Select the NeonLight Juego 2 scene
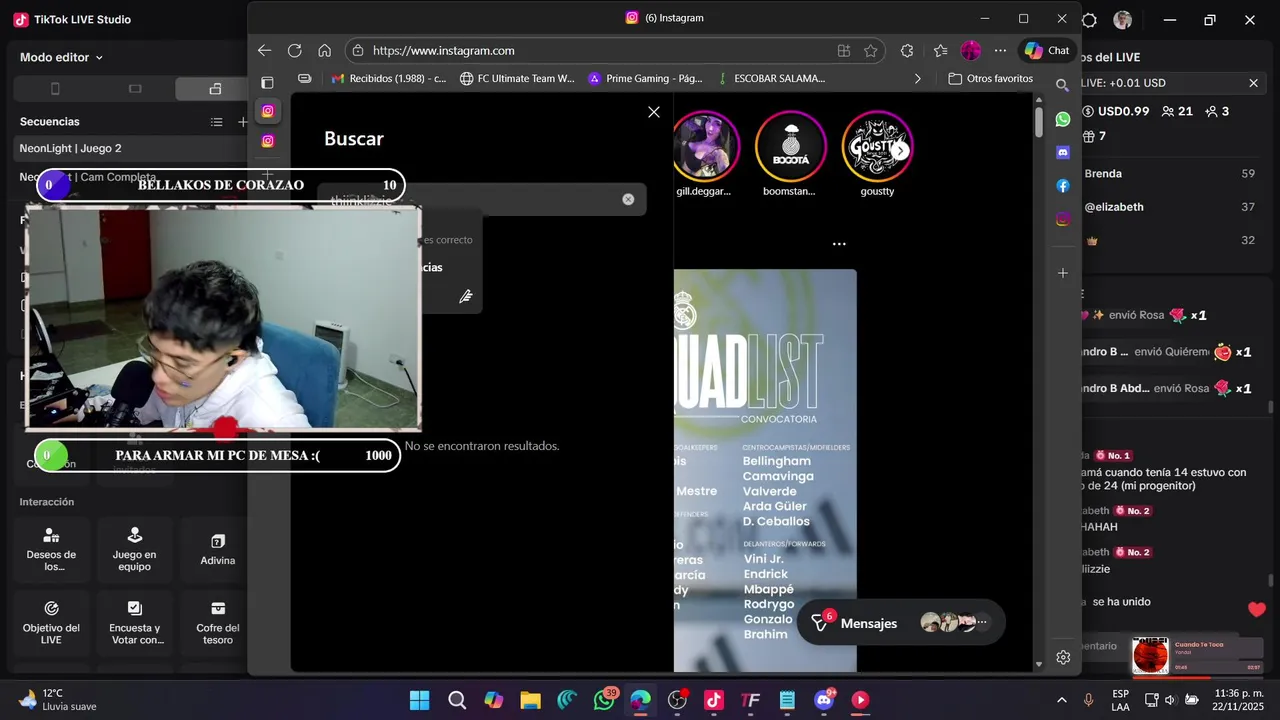 click(130, 148)
